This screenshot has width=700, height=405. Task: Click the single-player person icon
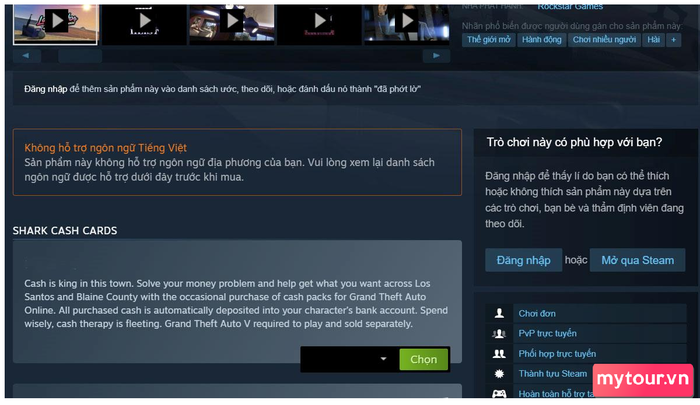click(499, 313)
